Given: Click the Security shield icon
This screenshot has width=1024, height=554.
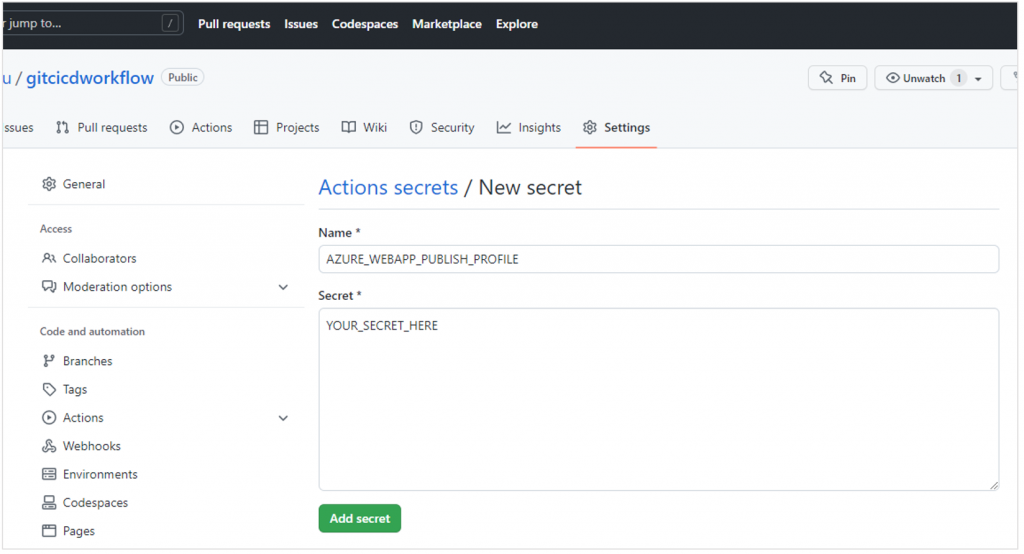Looking at the screenshot, I should pos(416,127).
